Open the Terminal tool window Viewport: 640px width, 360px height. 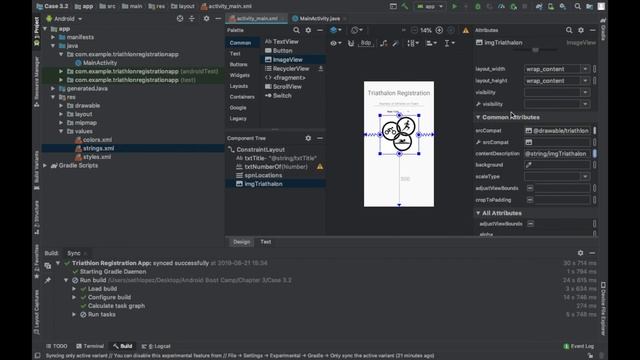pyautogui.click(x=90, y=346)
